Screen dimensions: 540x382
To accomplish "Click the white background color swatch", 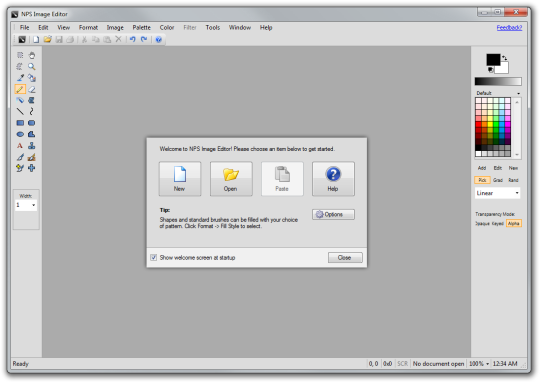I will tap(504, 70).
